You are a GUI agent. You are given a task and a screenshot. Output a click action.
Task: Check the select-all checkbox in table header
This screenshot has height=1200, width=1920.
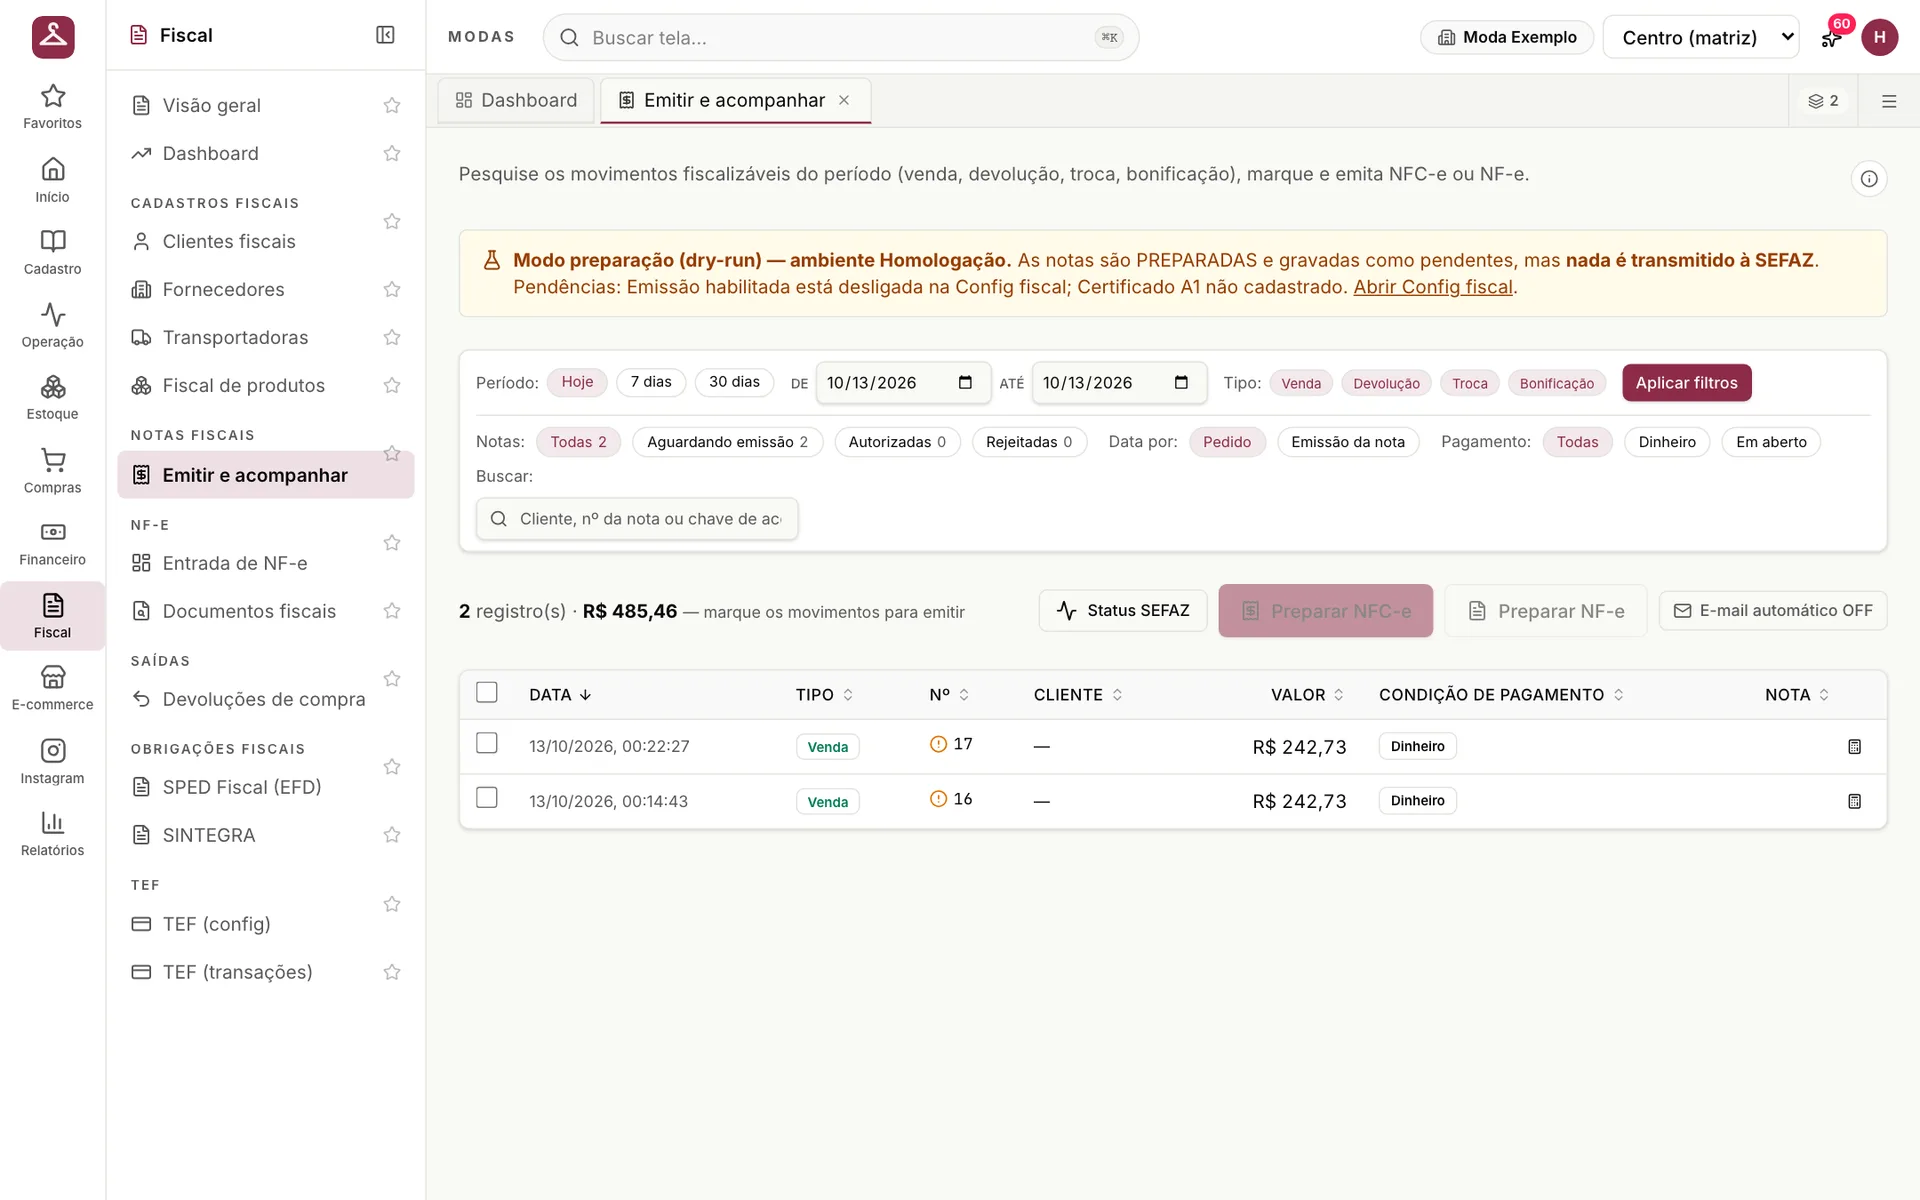click(x=487, y=692)
